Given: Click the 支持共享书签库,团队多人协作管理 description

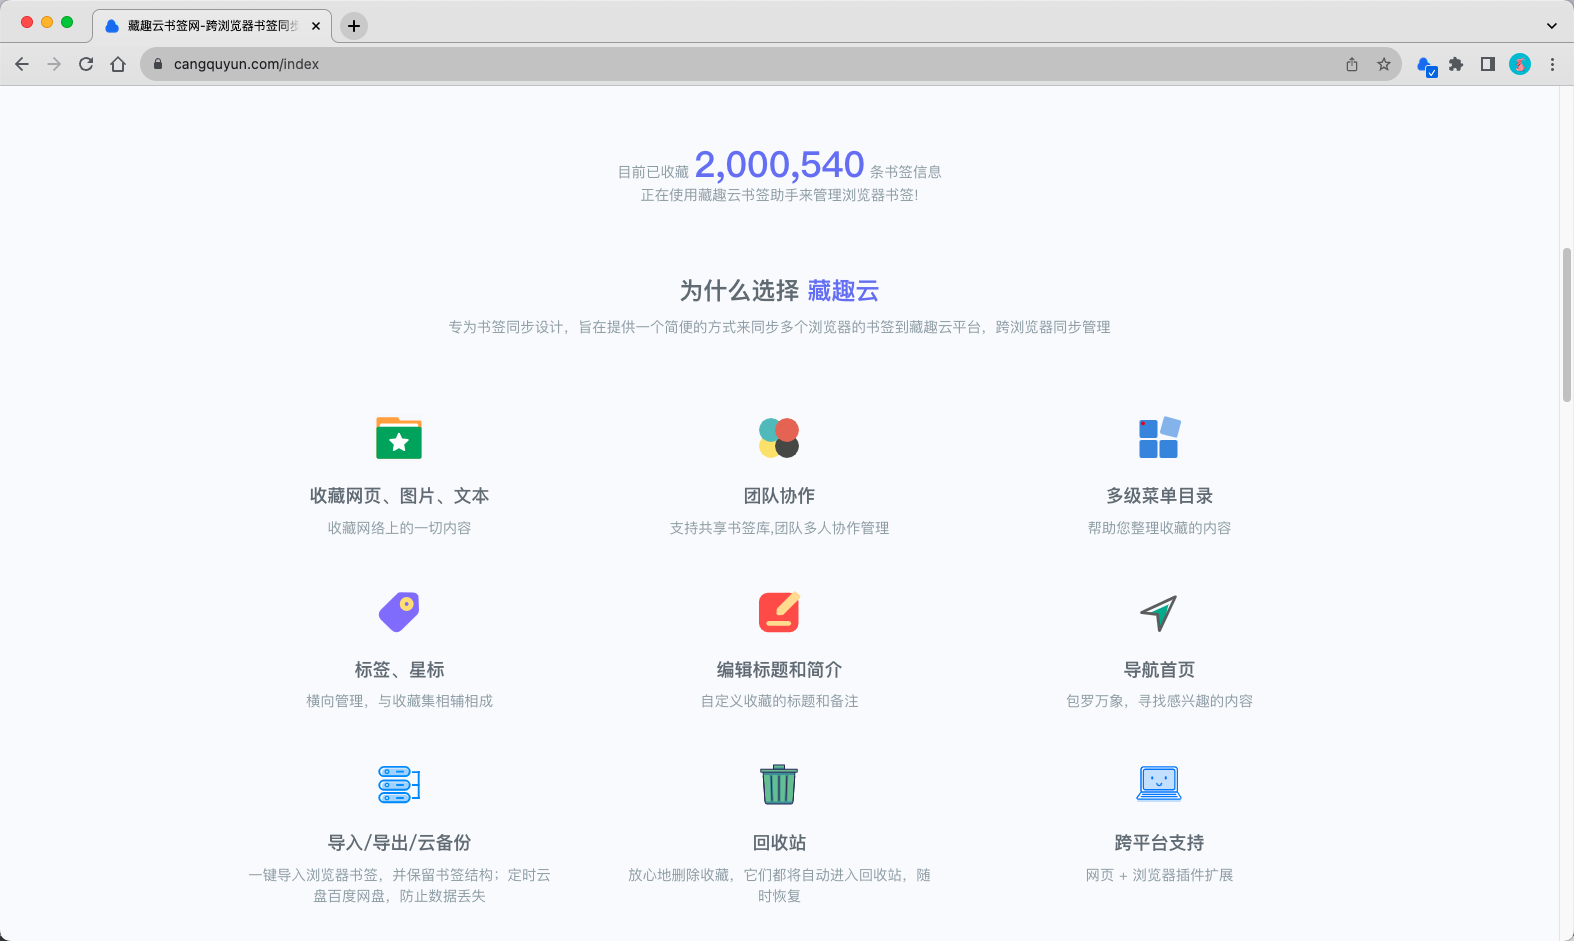Looking at the screenshot, I should [x=779, y=528].
